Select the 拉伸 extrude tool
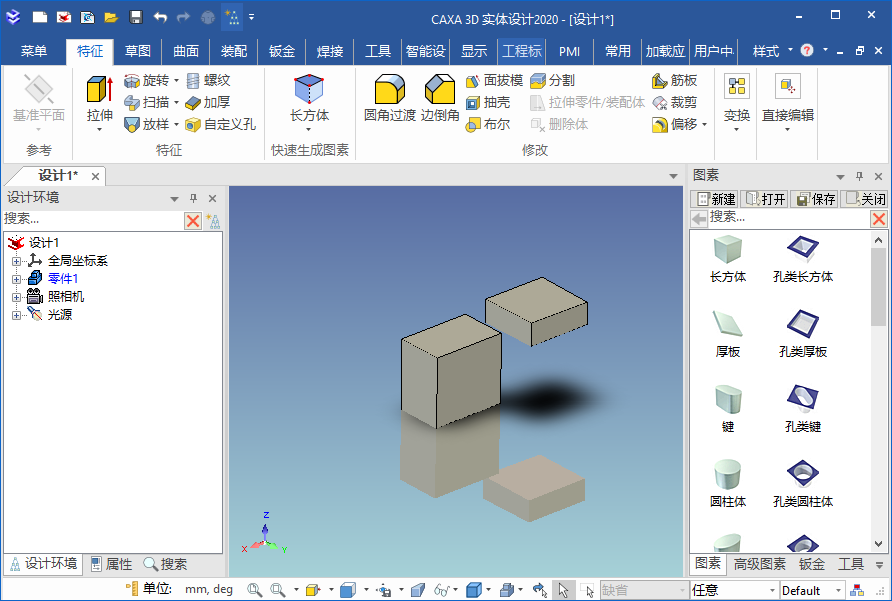Image resolution: width=892 pixels, height=601 pixels. pyautogui.click(x=100, y=100)
